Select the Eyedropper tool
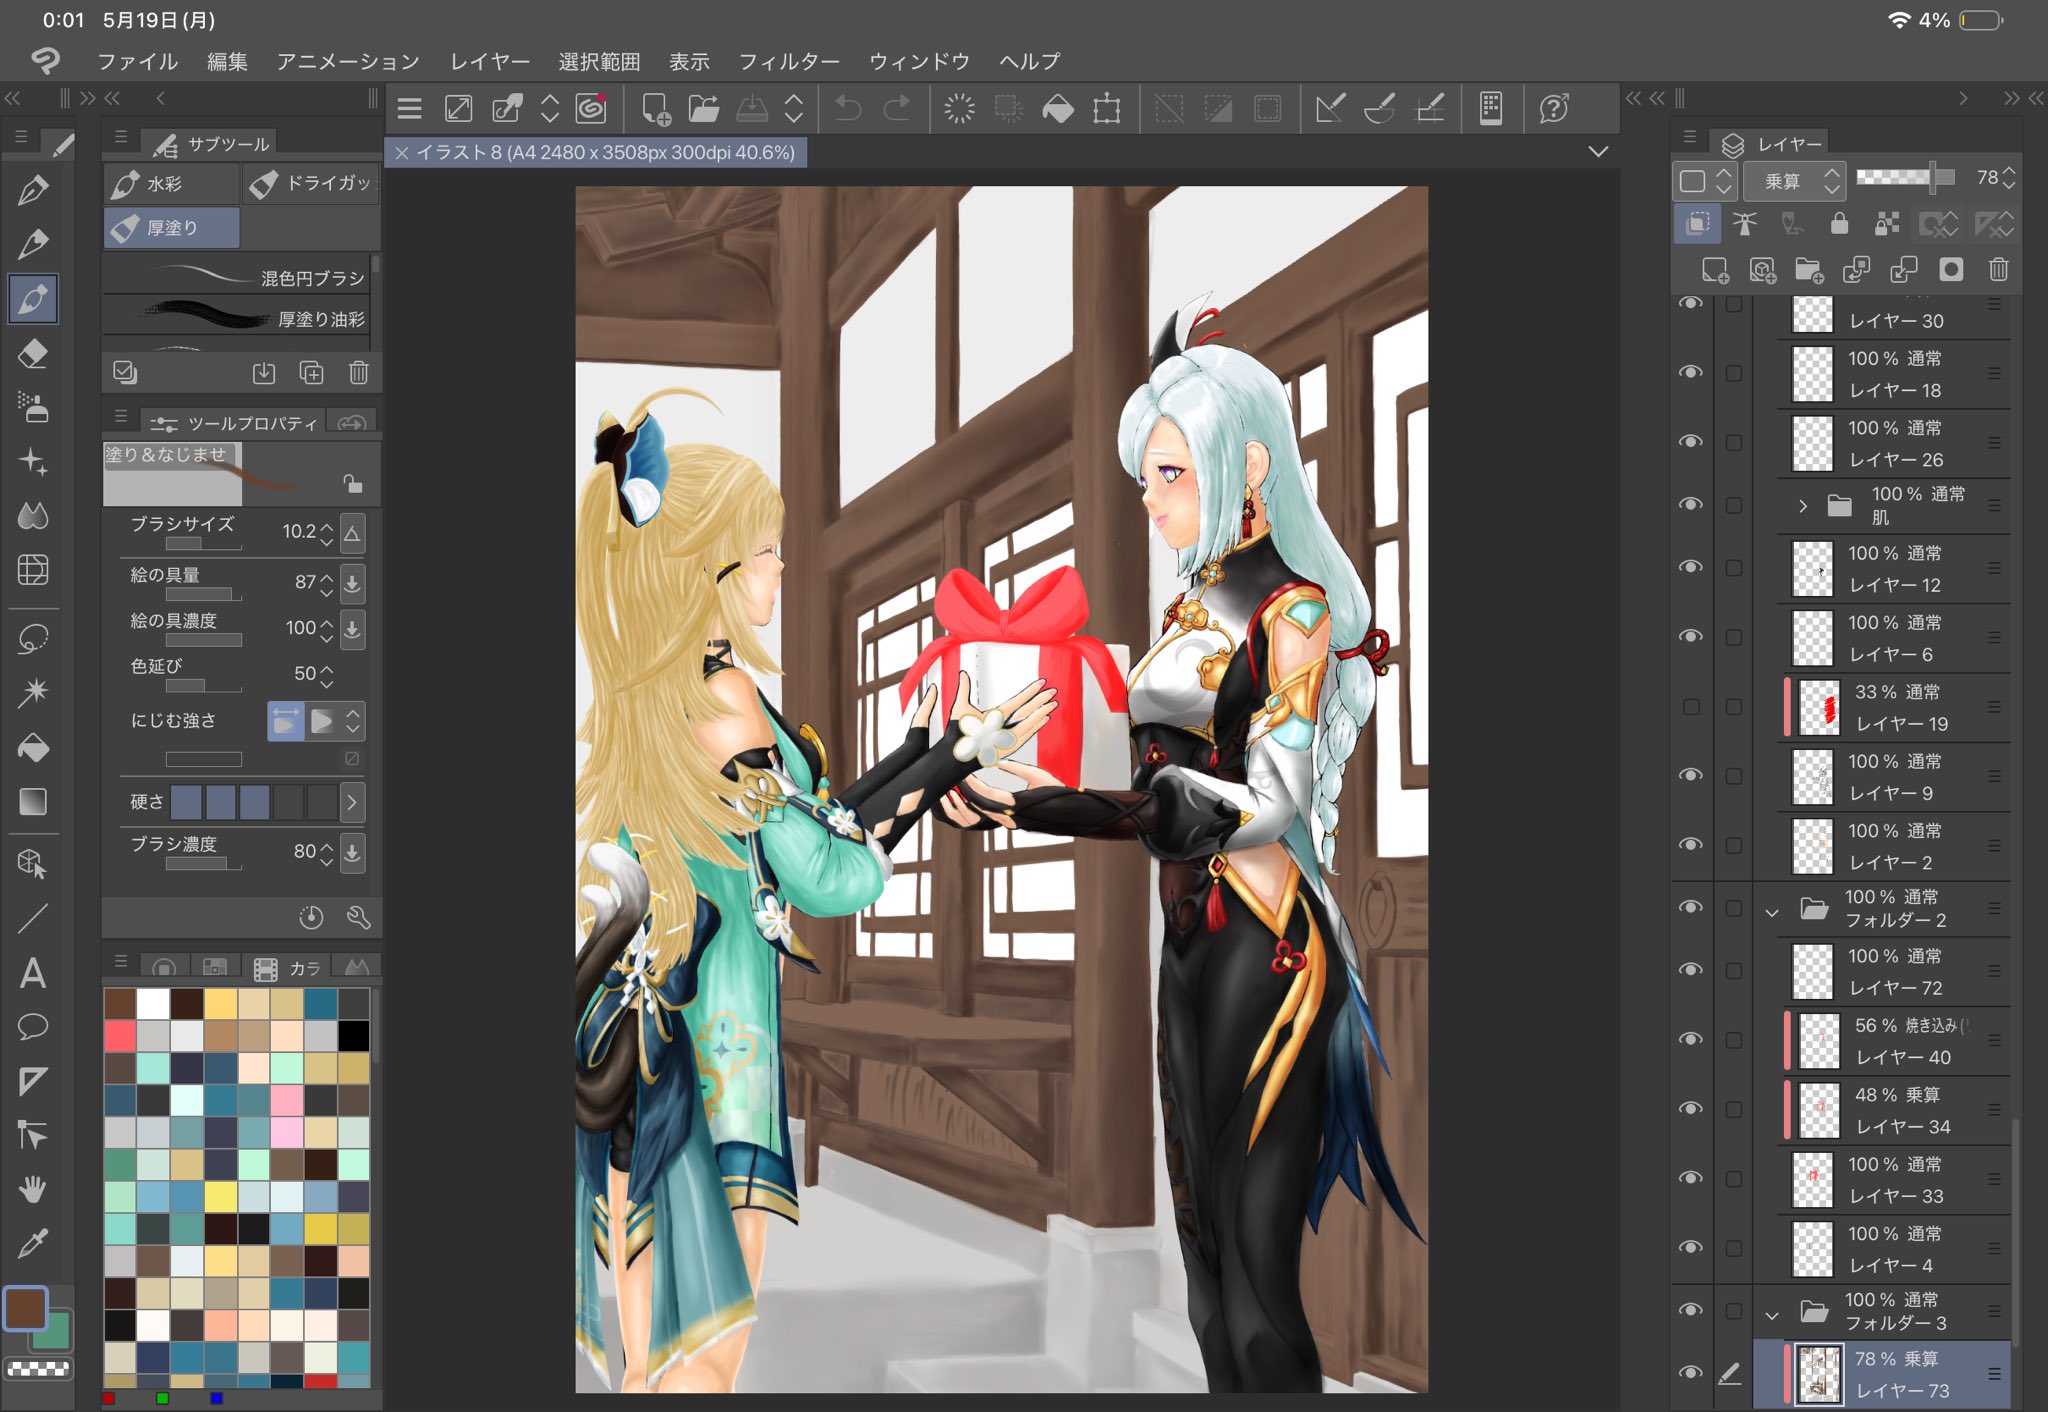2048x1412 pixels. (33, 1244)
